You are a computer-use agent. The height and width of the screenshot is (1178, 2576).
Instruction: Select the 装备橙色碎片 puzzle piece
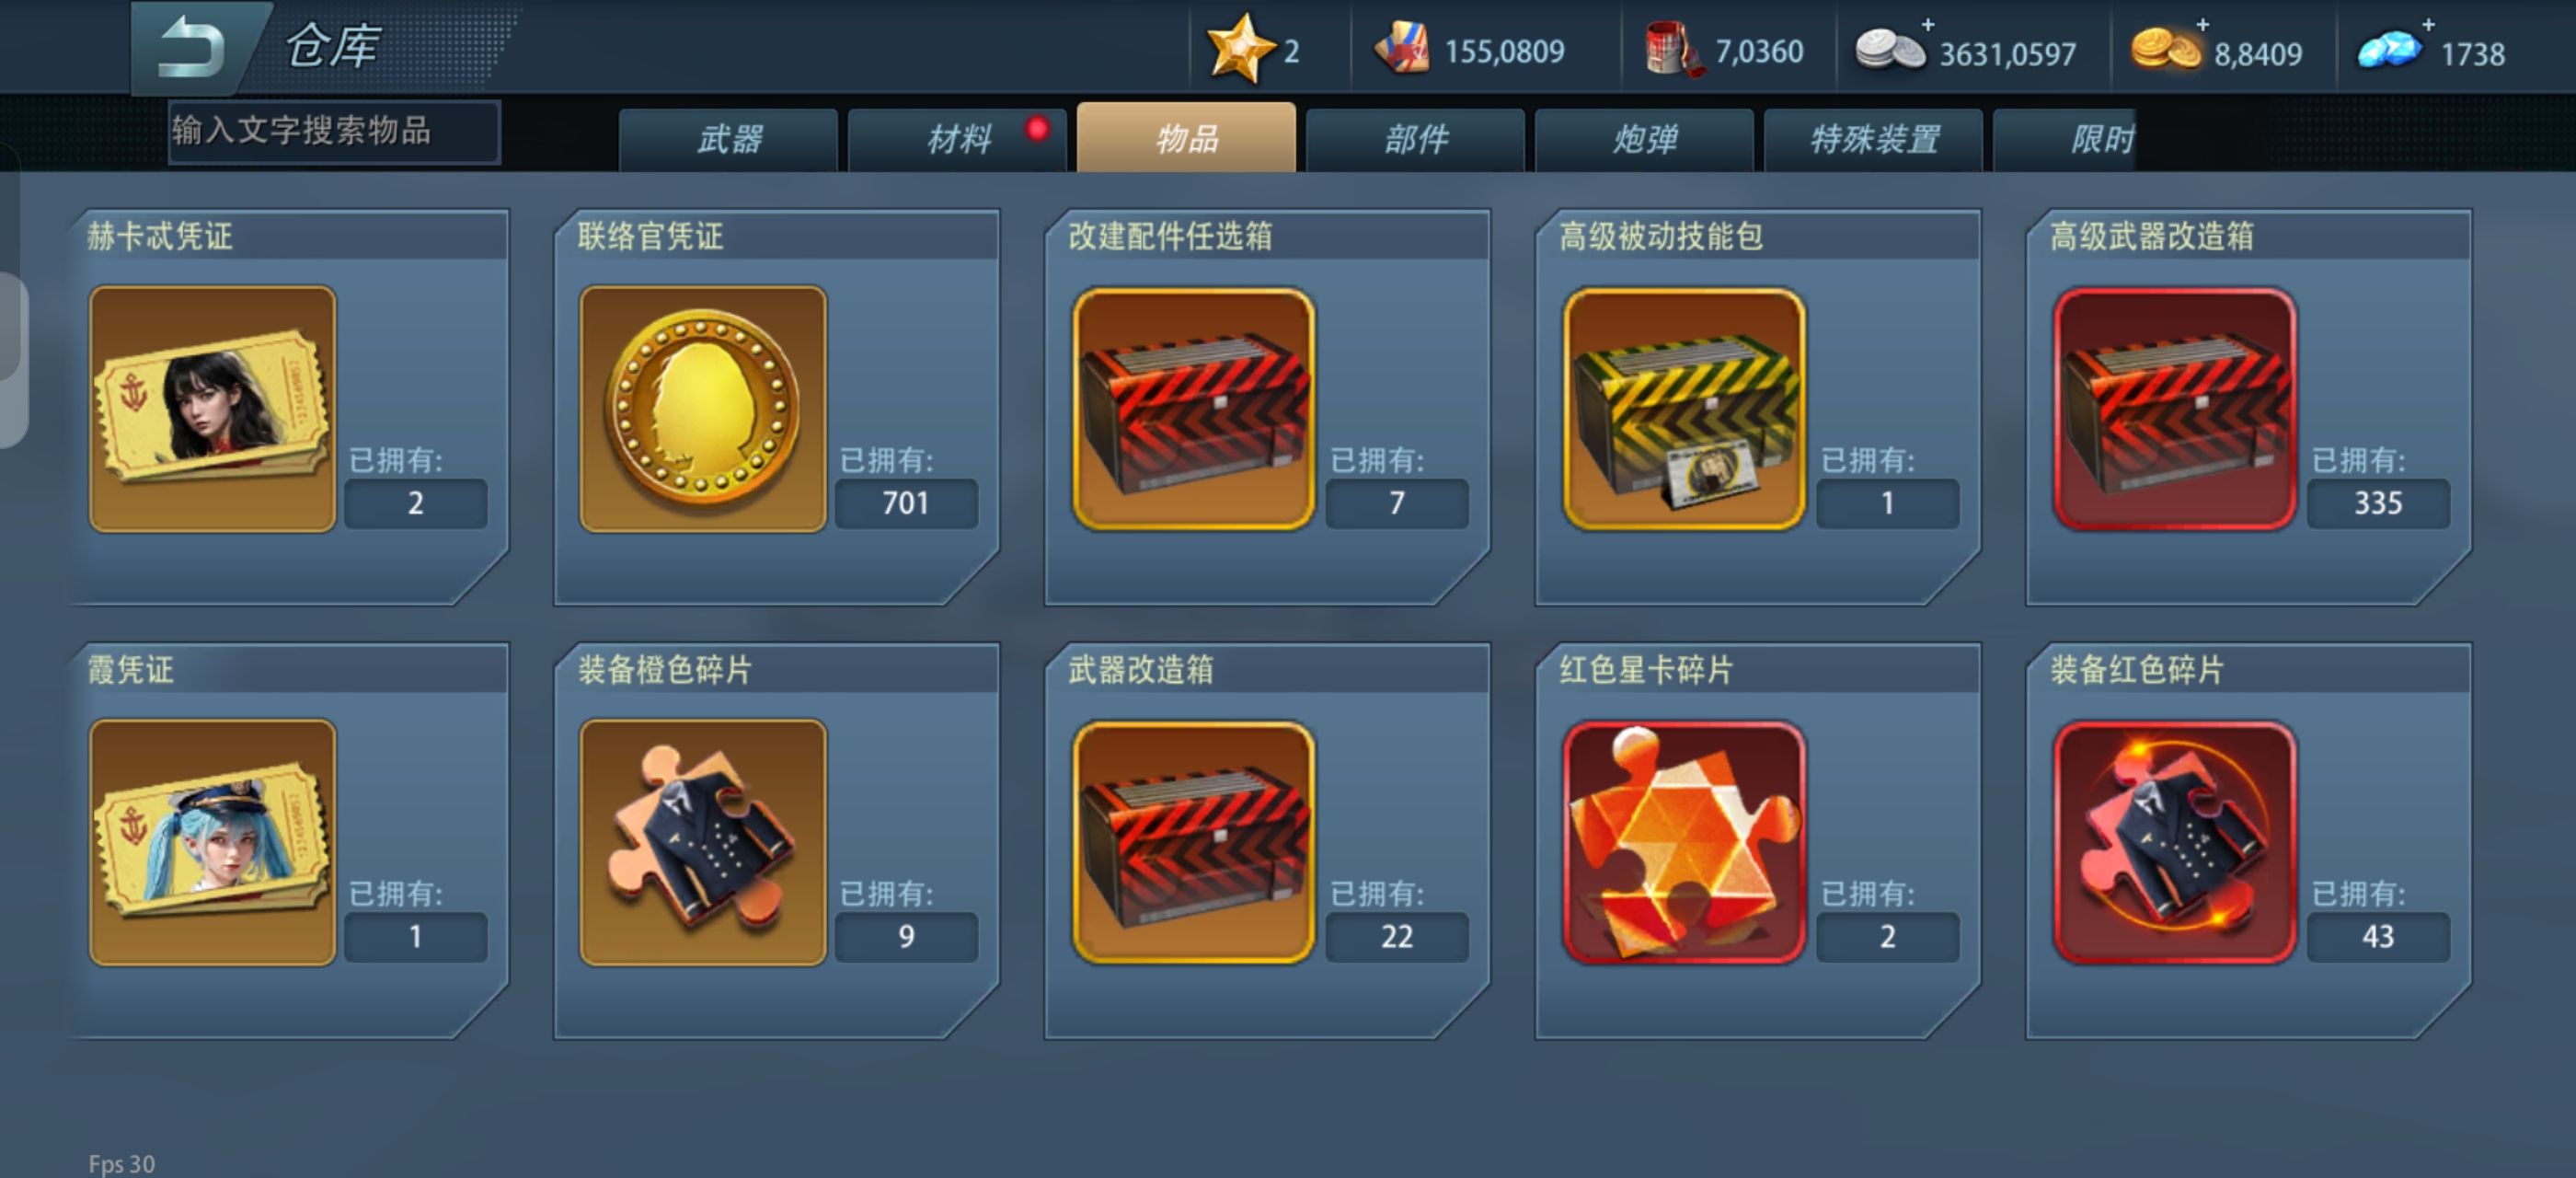pyautogui.click(x=703, y=842)
